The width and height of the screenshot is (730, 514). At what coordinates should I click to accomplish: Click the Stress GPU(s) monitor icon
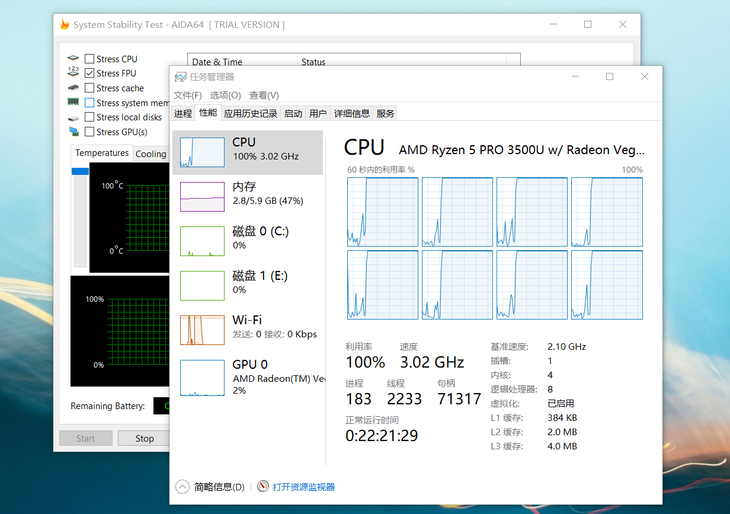pyautogui.click(x=74, y=132)
